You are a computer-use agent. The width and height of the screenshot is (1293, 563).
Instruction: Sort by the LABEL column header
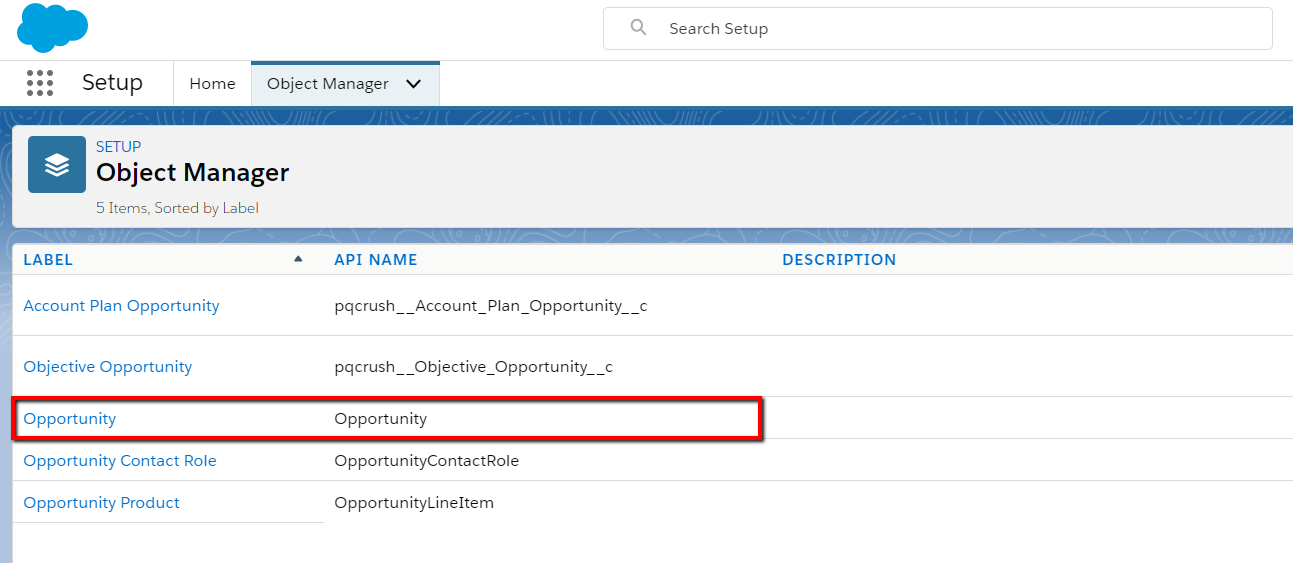48,260
